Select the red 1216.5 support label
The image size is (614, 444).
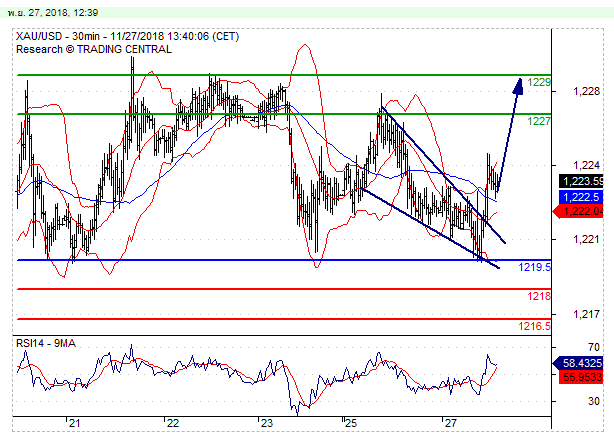click(535, 326)
